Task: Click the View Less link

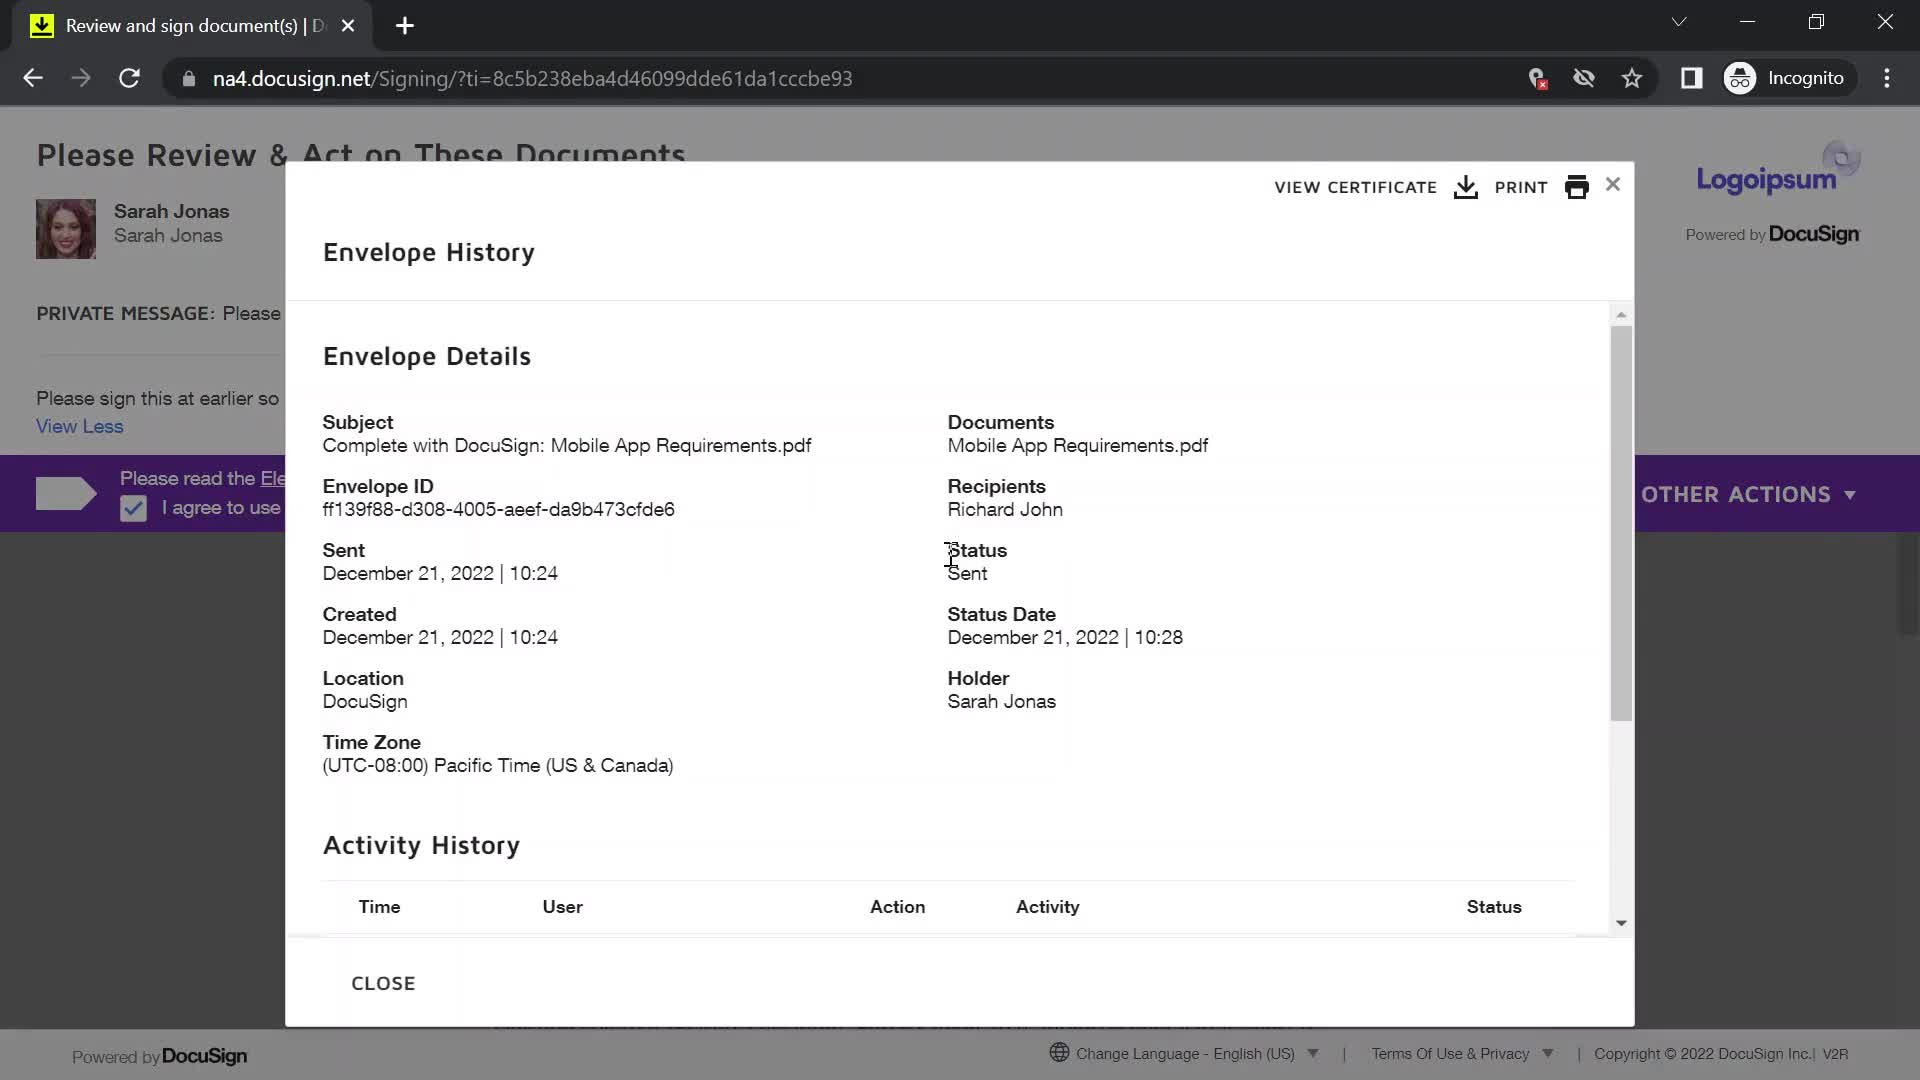Action: pos(80,426)
